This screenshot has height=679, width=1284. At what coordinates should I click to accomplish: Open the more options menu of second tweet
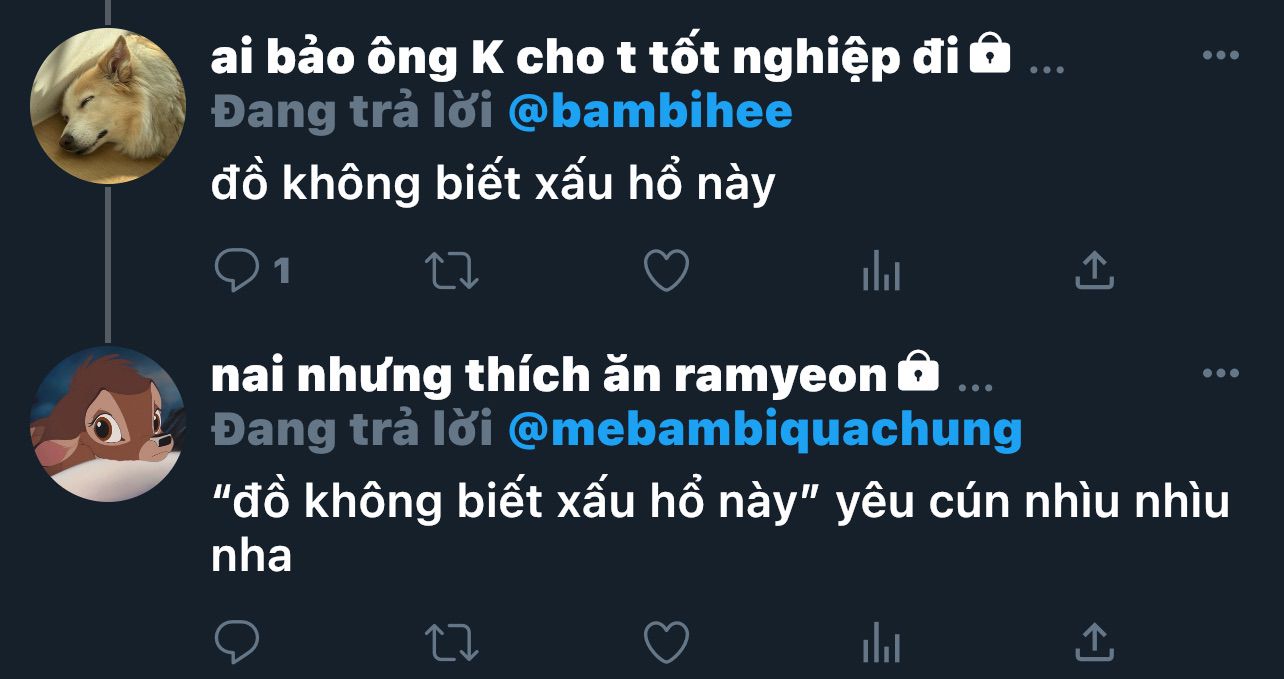click(1220, 373)
